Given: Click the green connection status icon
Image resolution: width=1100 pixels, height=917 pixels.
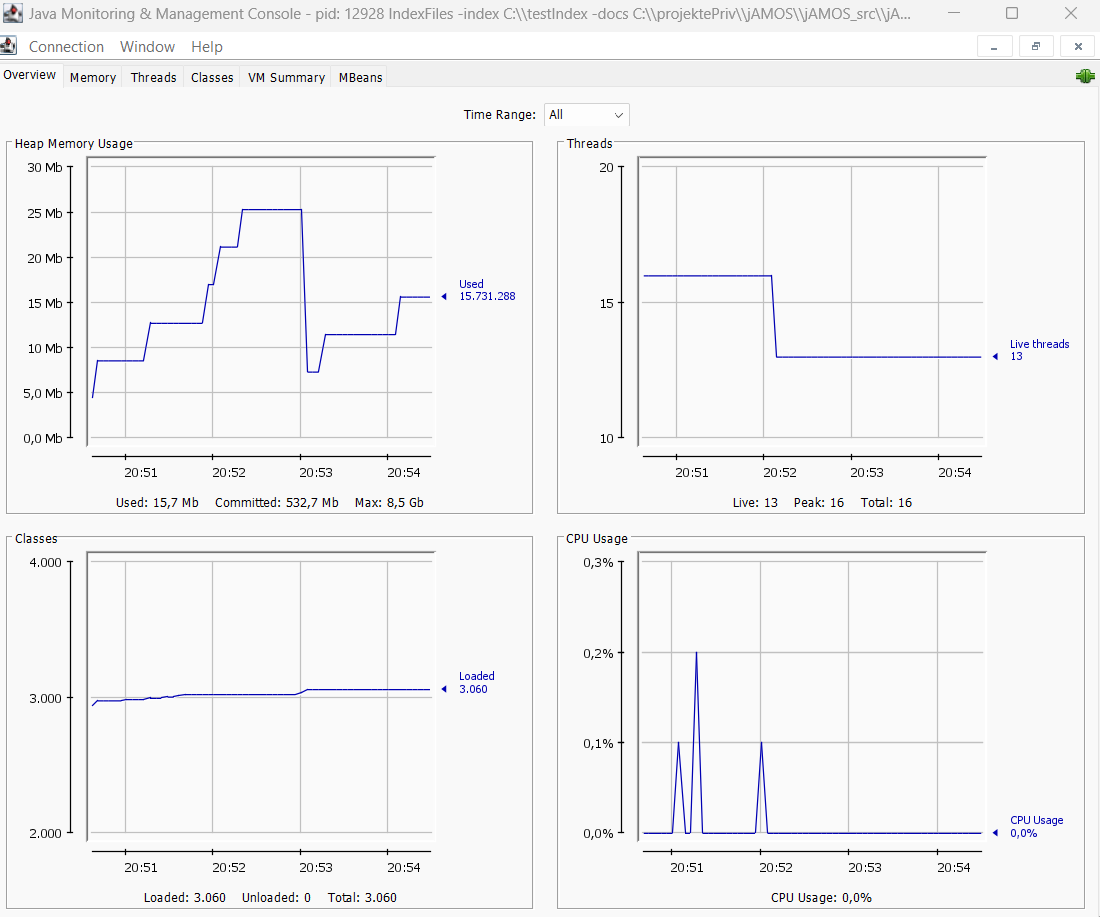Looking at the screenshot, I should point(1084,76).
